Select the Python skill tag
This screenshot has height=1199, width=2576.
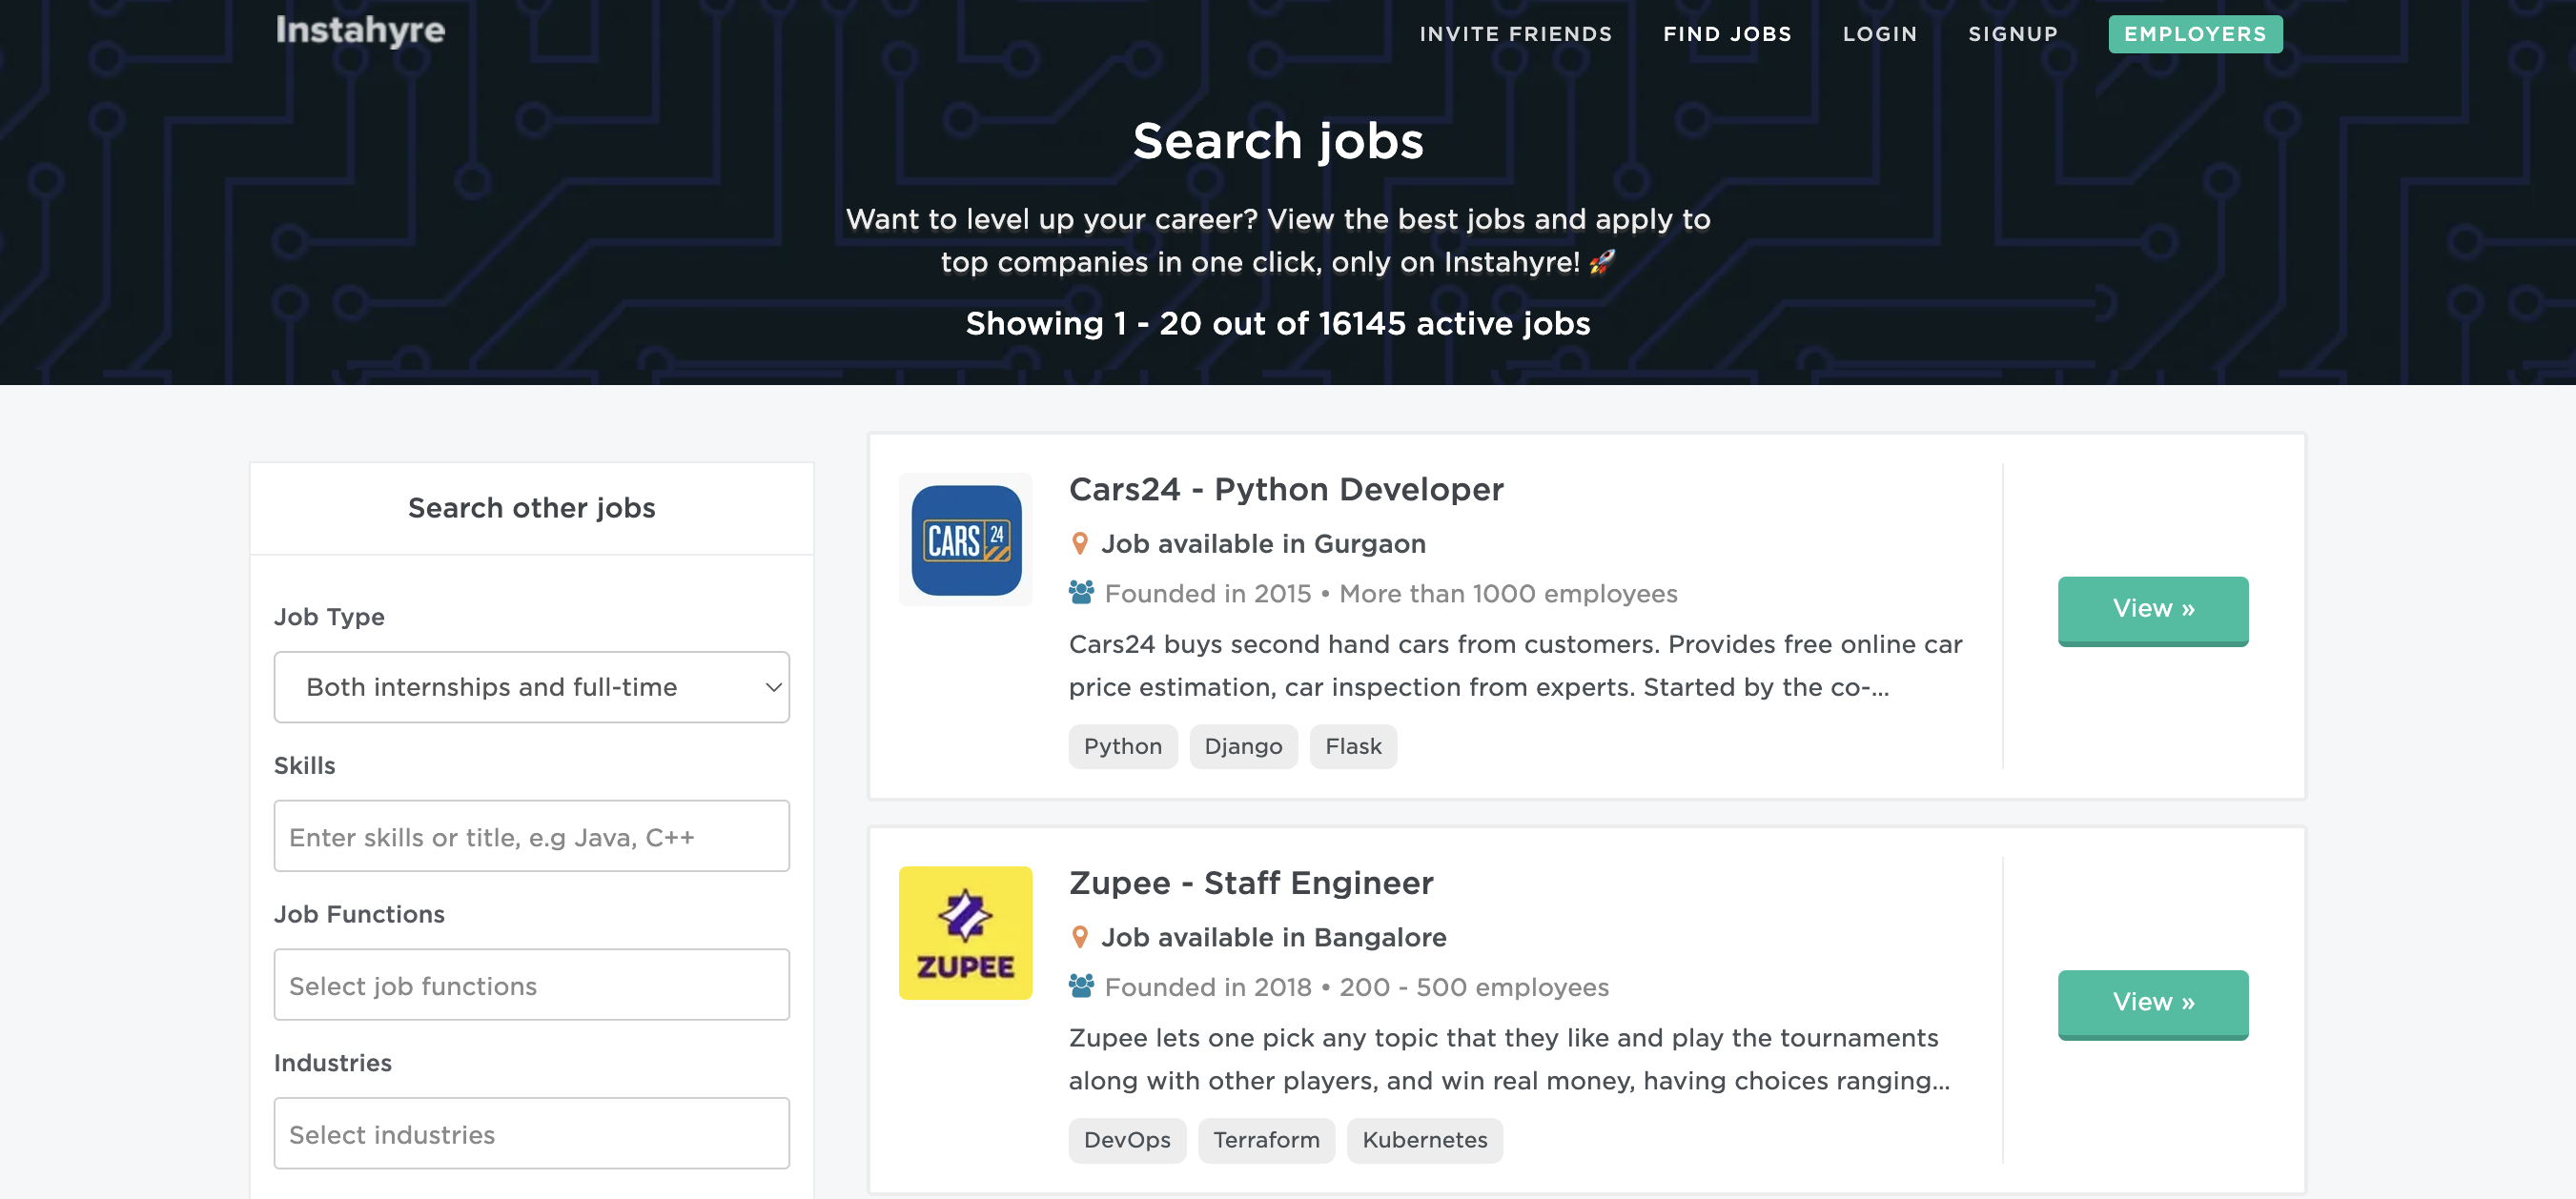tap(1122, 746)
